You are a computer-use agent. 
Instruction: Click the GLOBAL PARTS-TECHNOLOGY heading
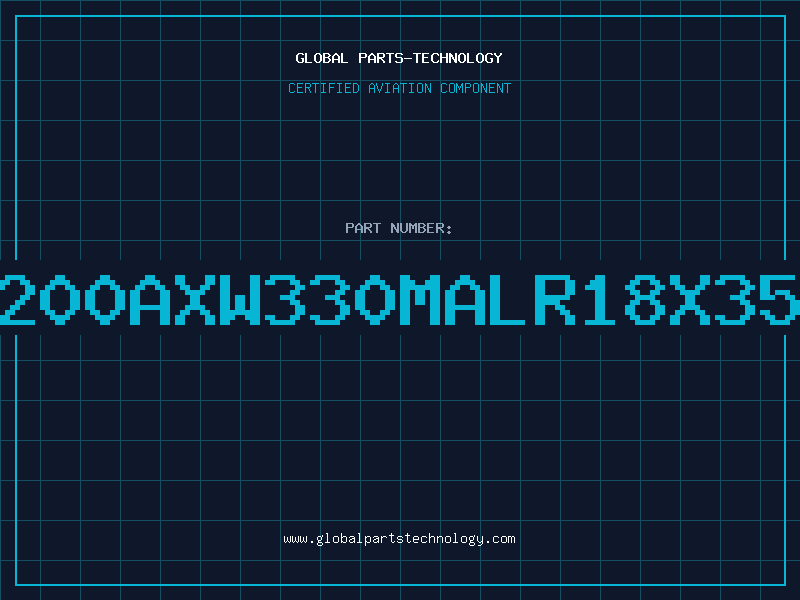[399, 58]
